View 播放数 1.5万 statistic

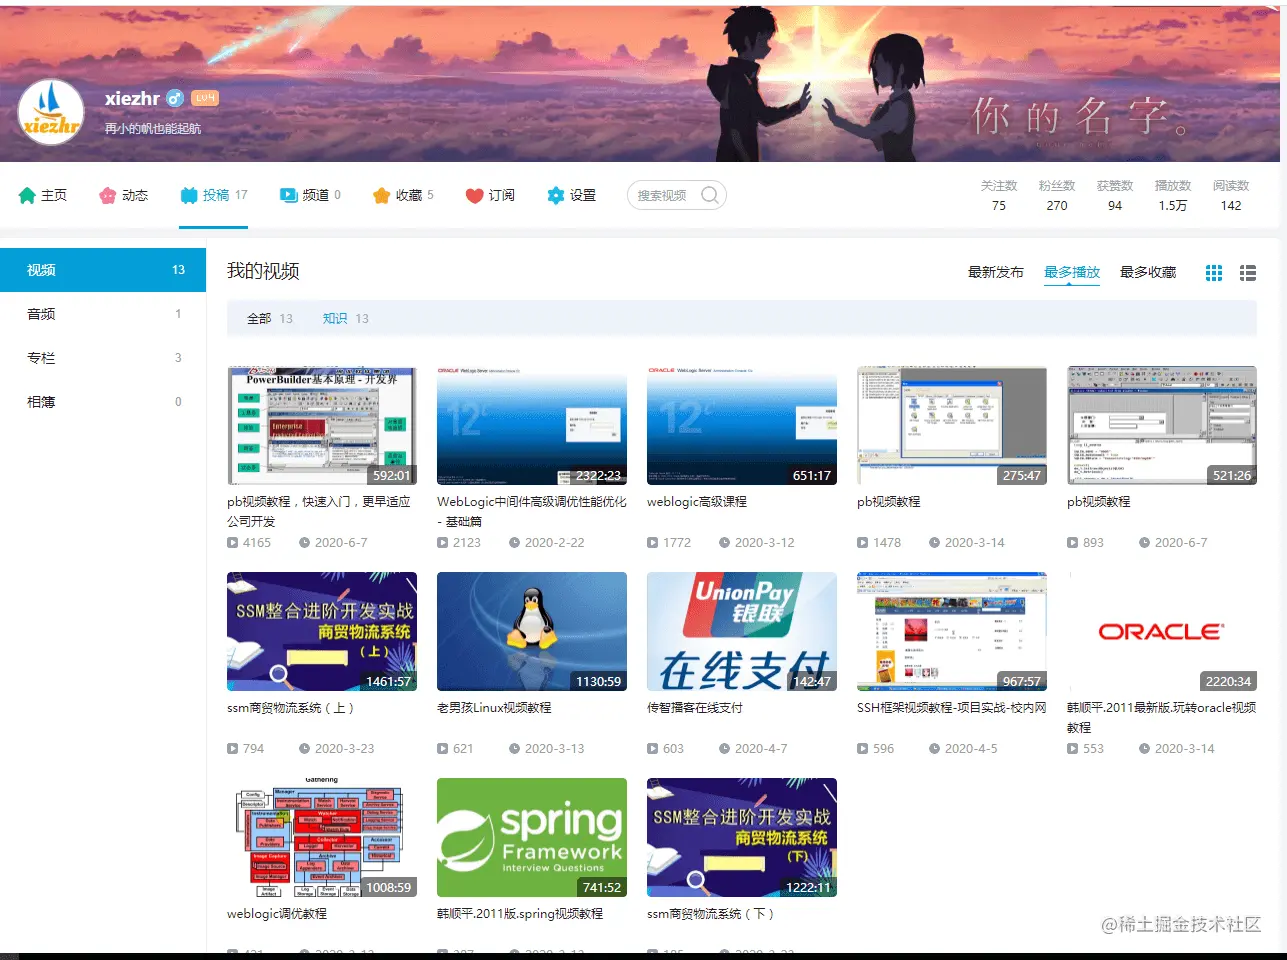tap(1173, 195)
